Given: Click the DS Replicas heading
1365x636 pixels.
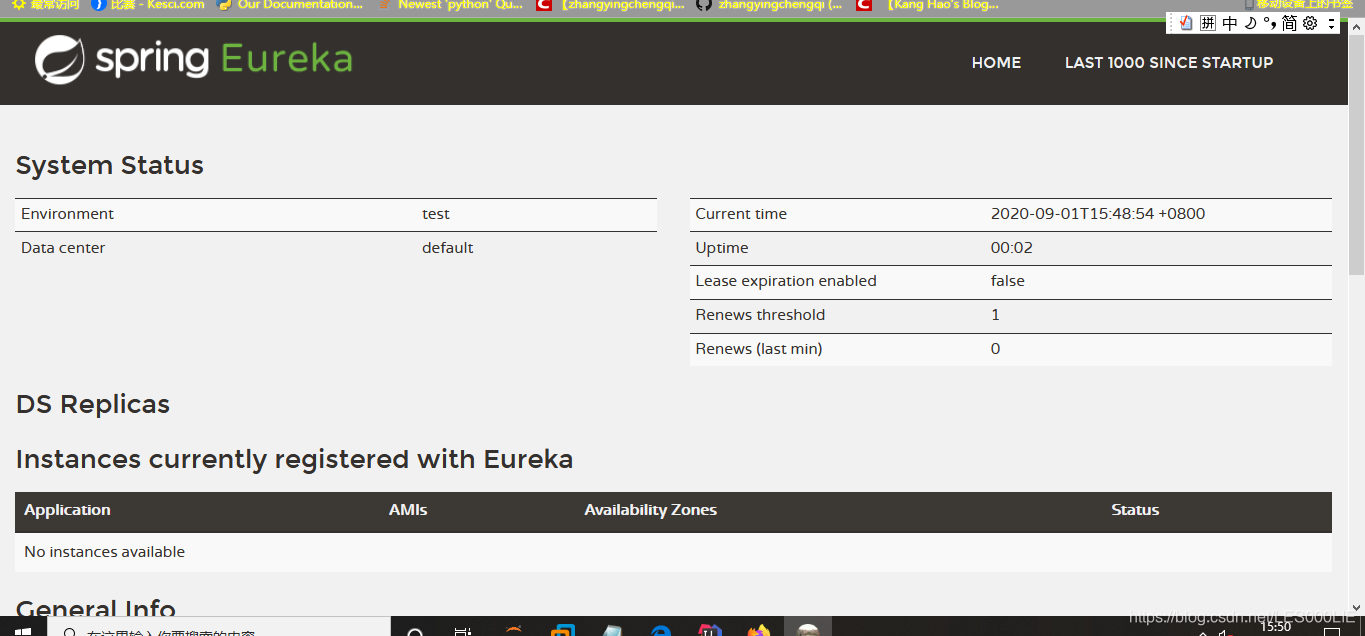Looking at the screenshot, I should [x=93, y=404].
